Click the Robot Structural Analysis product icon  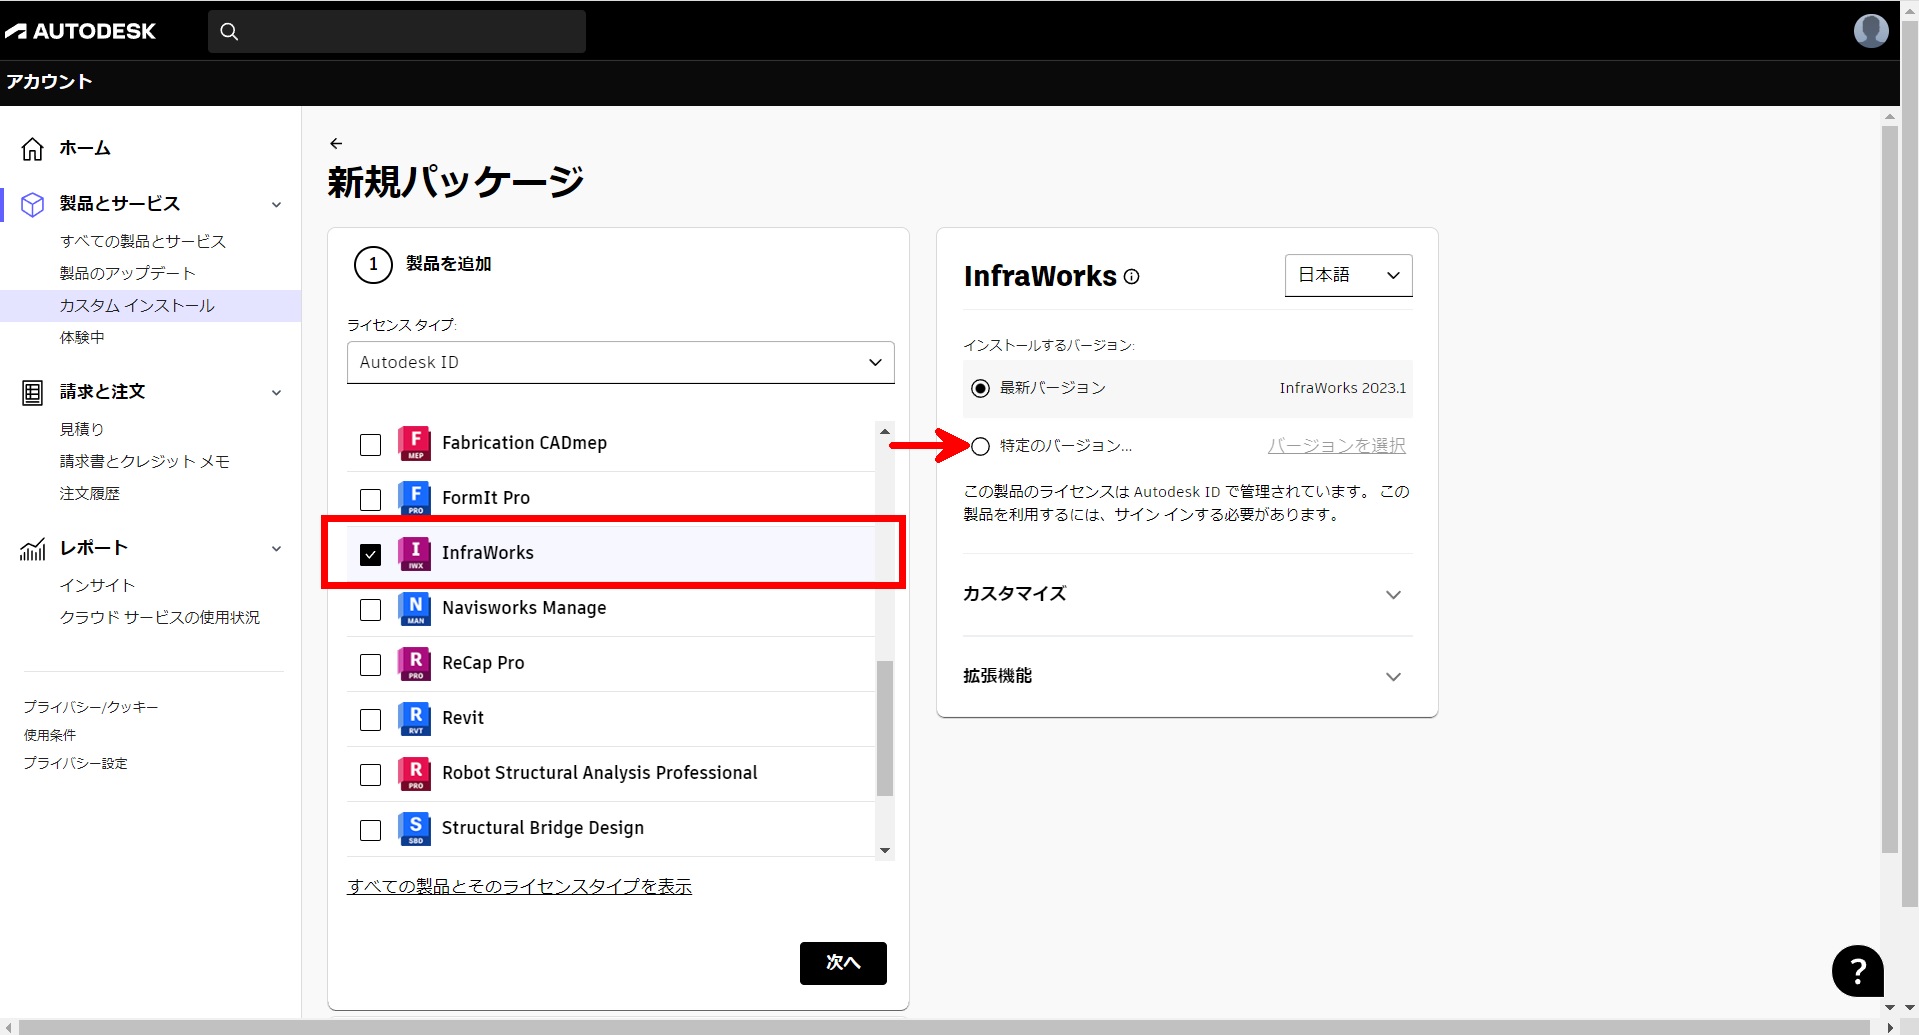[415, 773]
